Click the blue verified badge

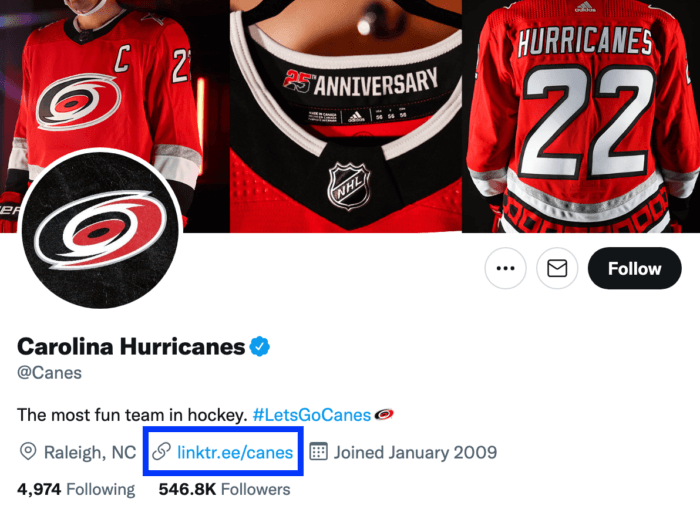coord(260,347)
